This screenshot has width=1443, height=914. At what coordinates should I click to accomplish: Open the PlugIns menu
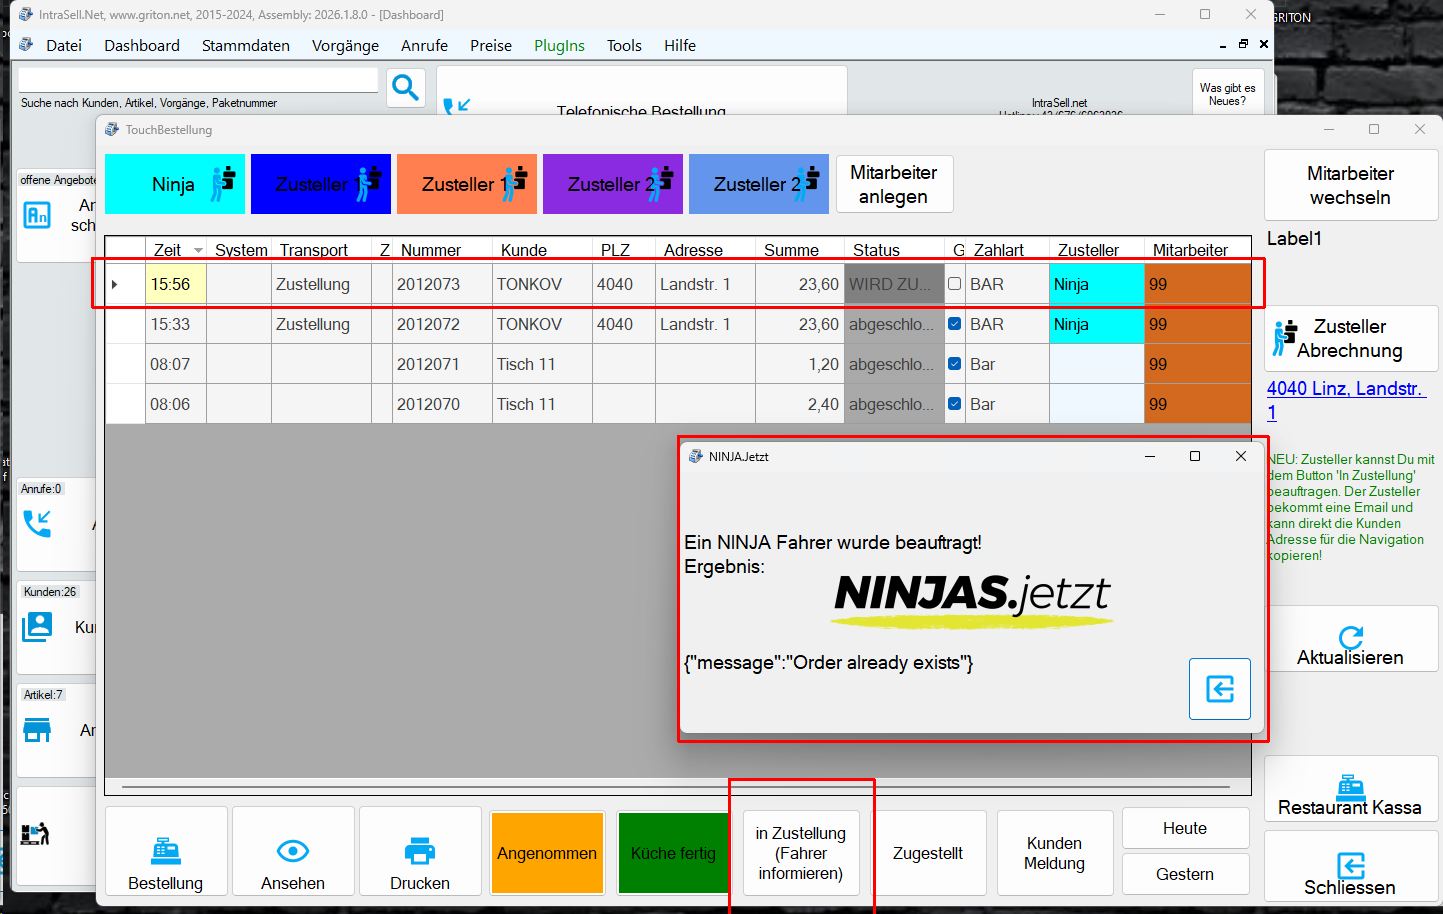coord(559,46)
